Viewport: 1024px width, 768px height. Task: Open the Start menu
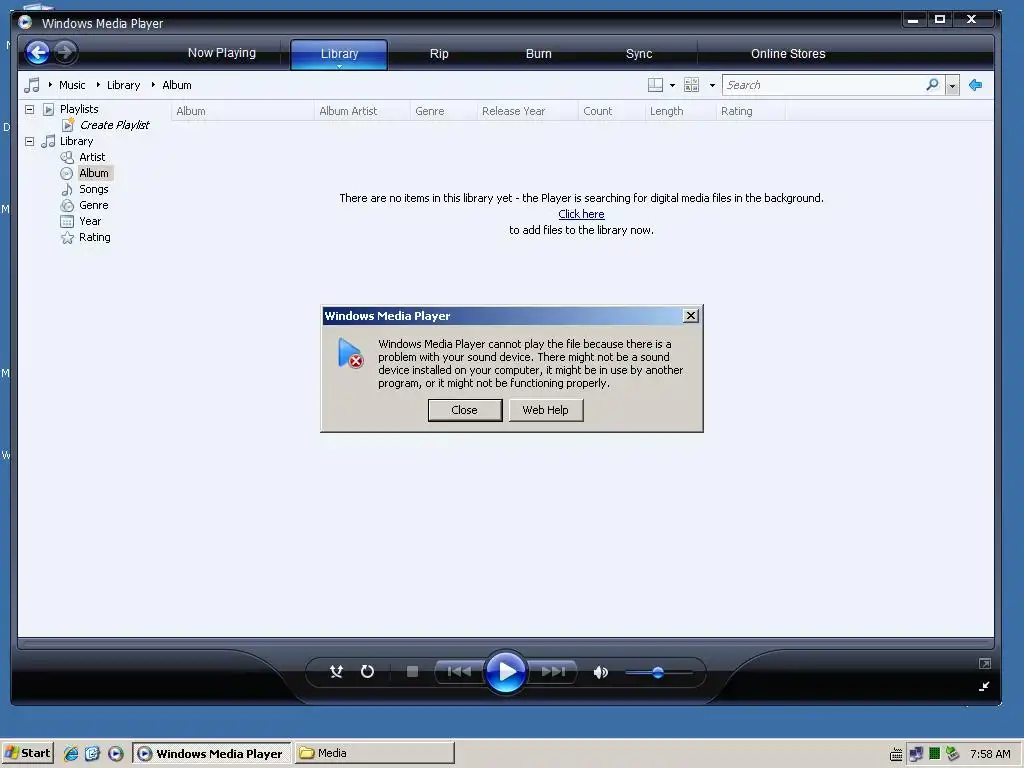[x=27, y=753]
